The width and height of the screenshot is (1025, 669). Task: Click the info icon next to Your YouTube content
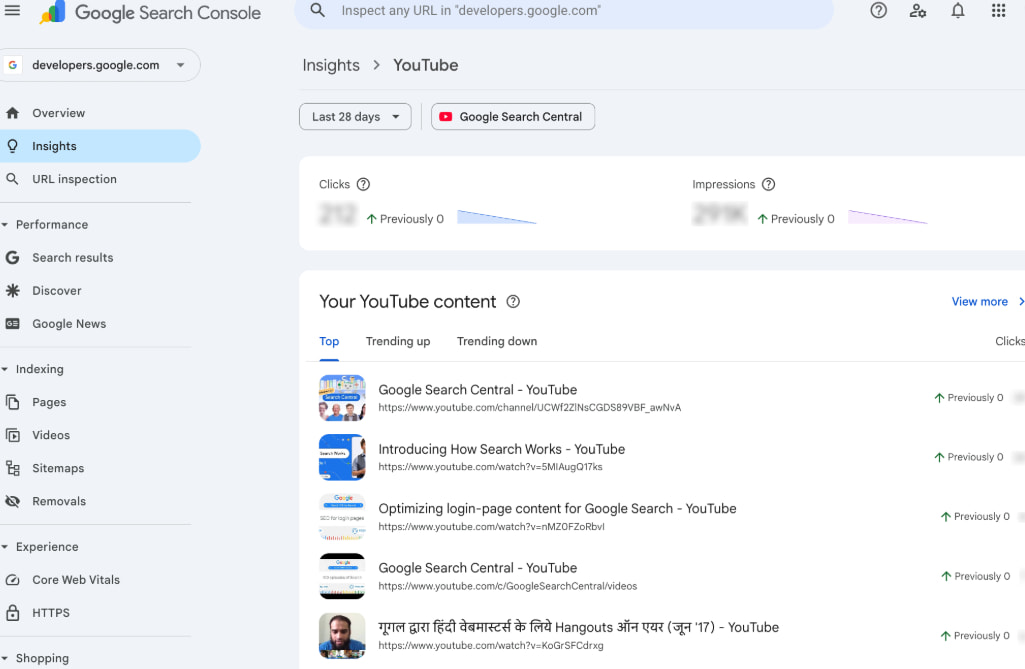513,301
